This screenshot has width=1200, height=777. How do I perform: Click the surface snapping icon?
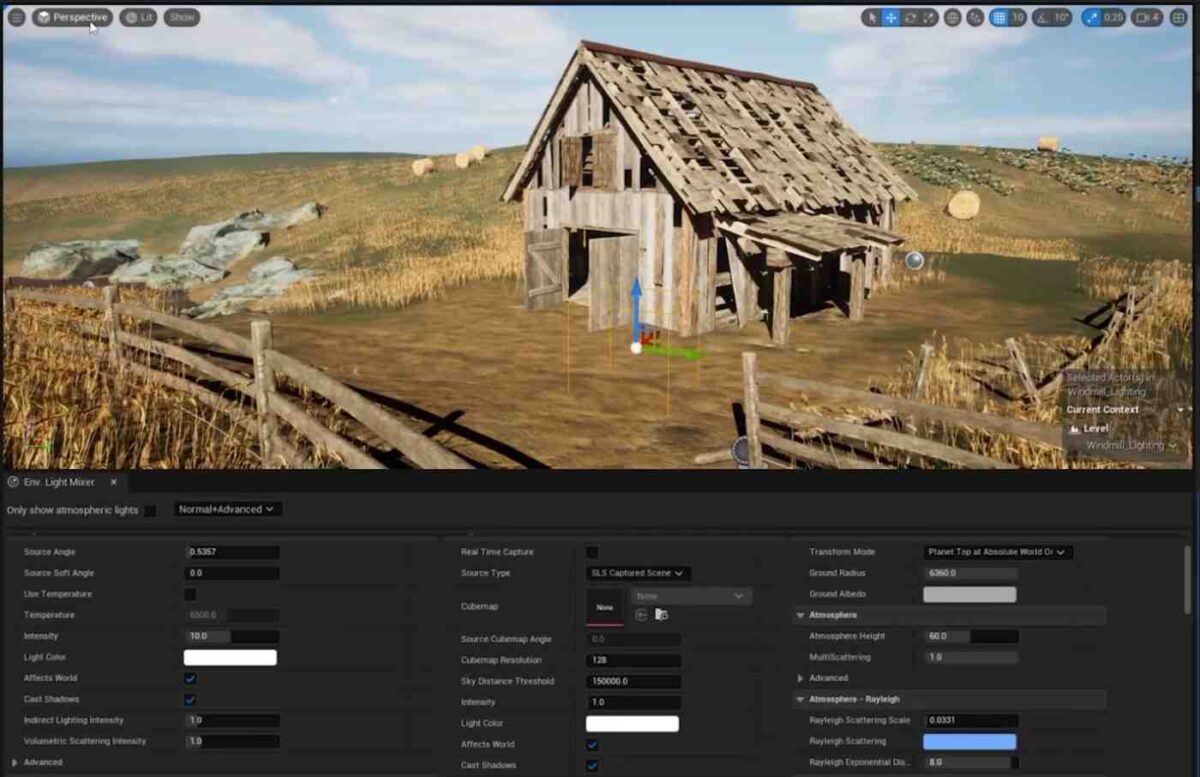pyautogui.click(x=976, y=17)
